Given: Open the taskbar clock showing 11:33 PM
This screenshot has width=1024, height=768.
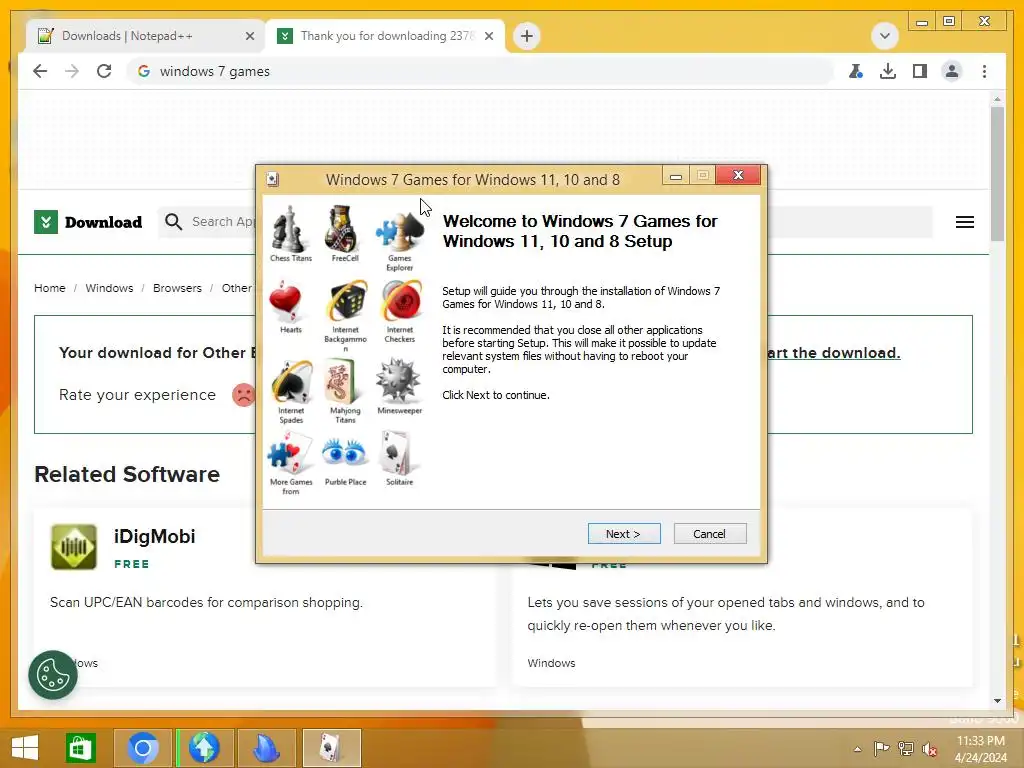Looking at the screenshot, I should click(980, 749).
